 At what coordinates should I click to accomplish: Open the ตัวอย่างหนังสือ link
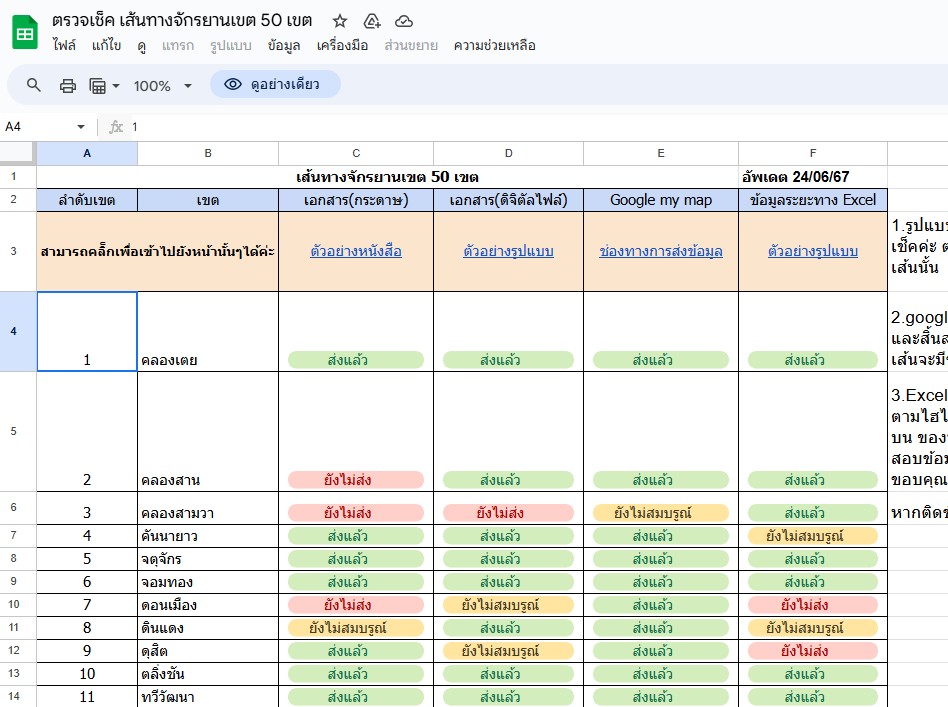[356, 251]
